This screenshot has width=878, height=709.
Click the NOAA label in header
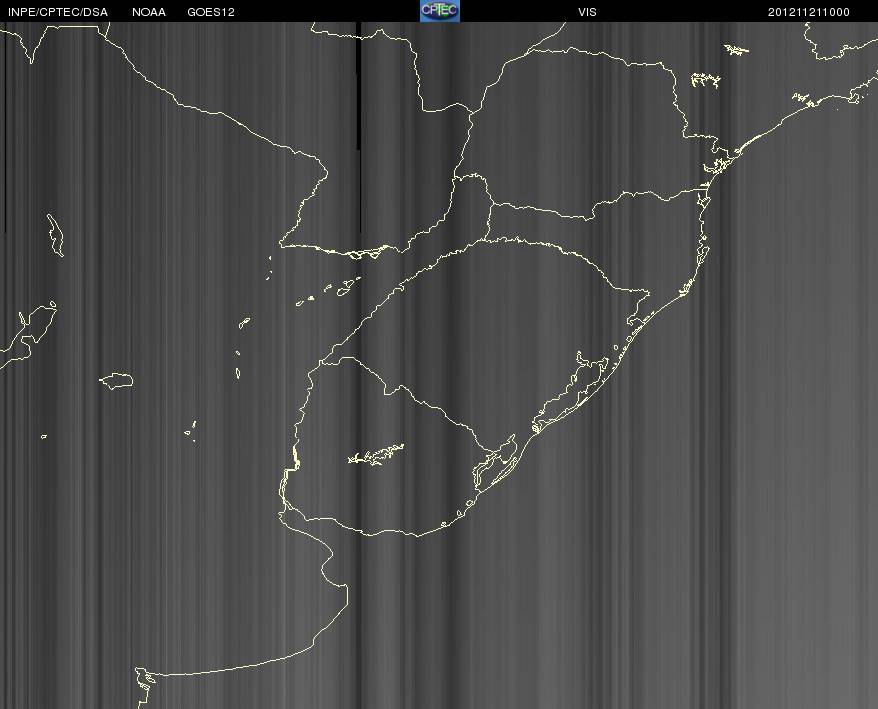tap(149, 12)
